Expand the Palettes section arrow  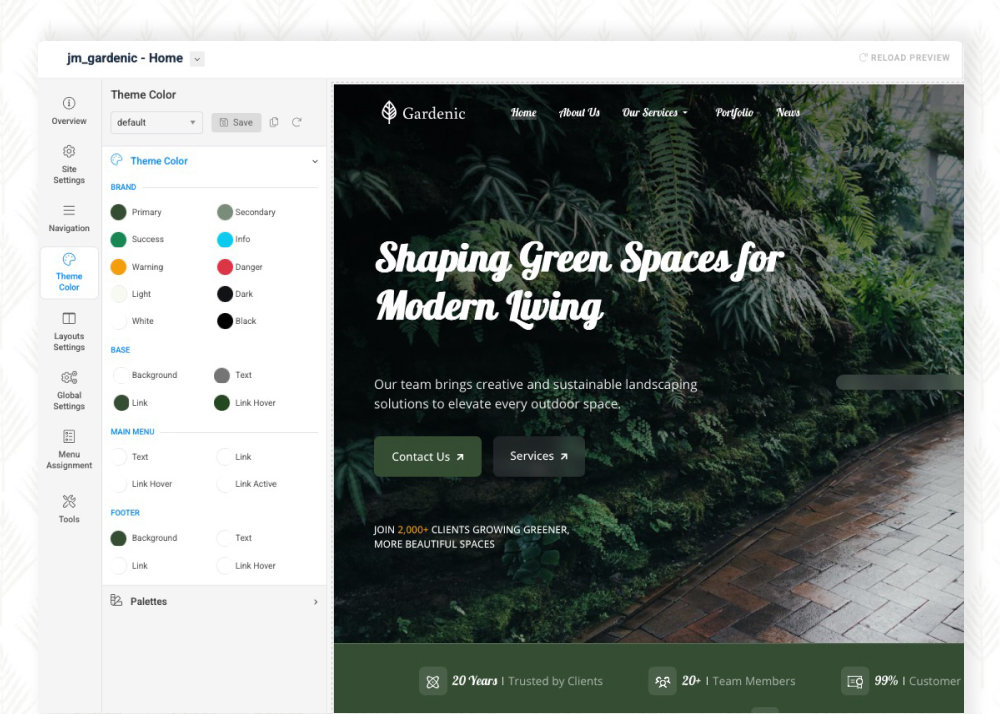click(x=316, y=602)
